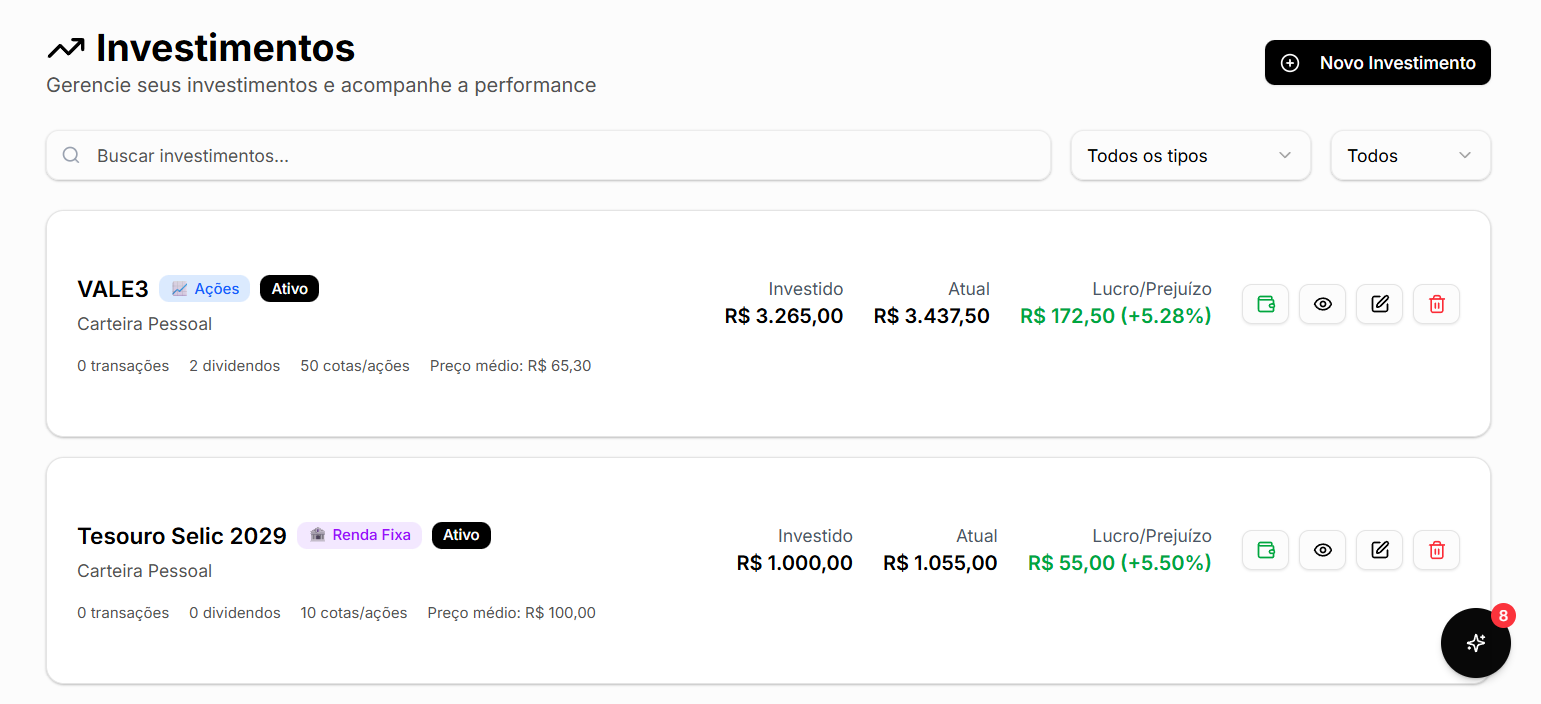Open the 'Todos os tipos' dropdown
Screen dimensions: 1541x704
[x=1190, y=155]
